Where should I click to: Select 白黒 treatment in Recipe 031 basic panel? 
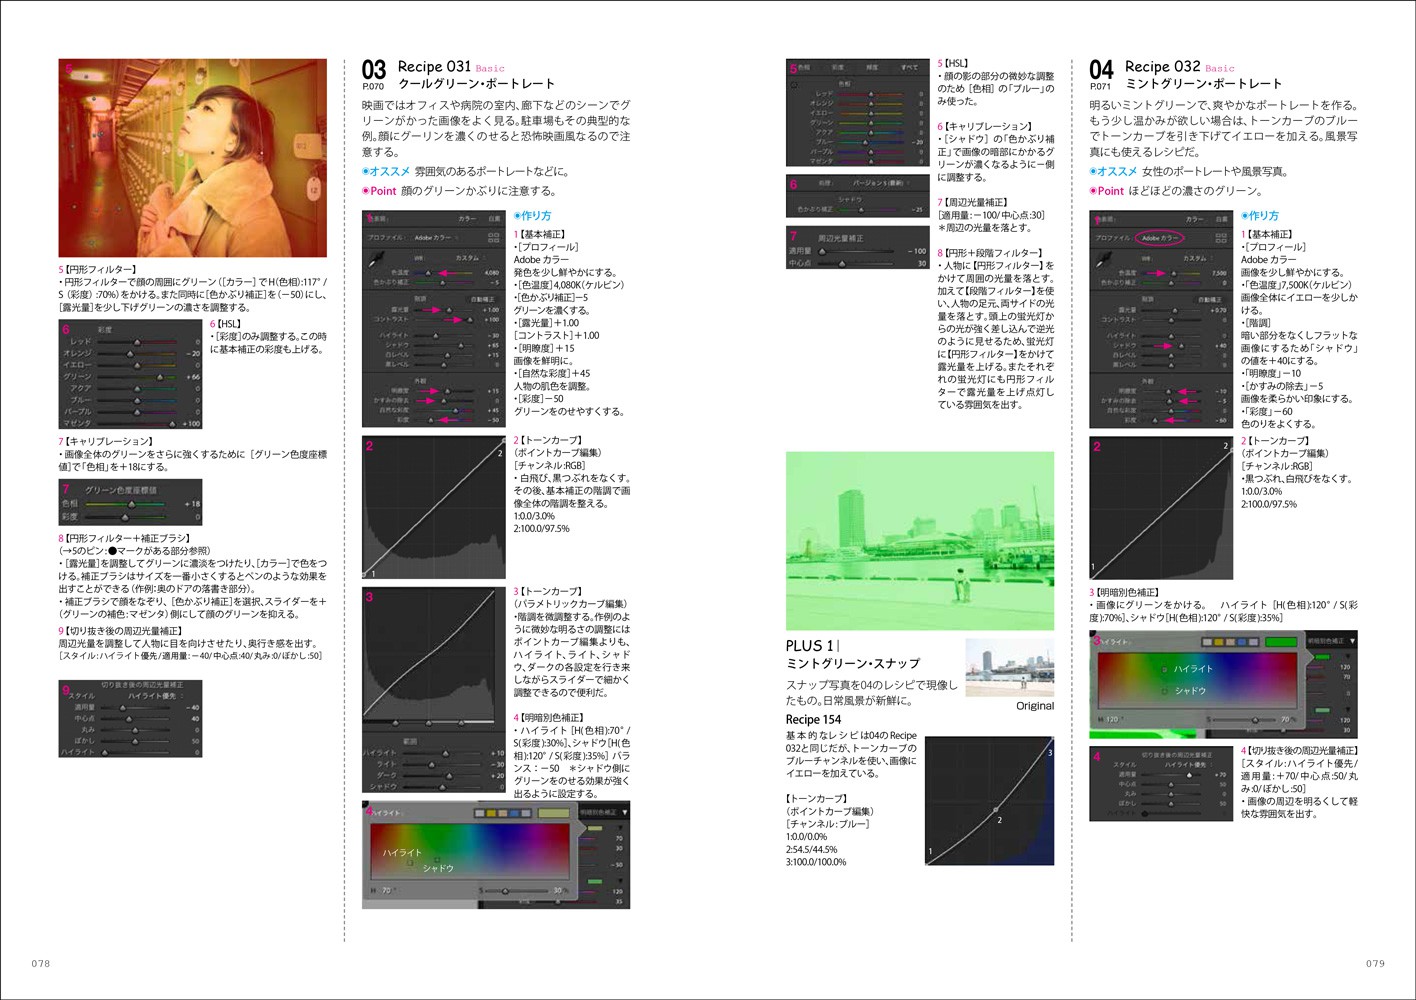pos(493,218)
